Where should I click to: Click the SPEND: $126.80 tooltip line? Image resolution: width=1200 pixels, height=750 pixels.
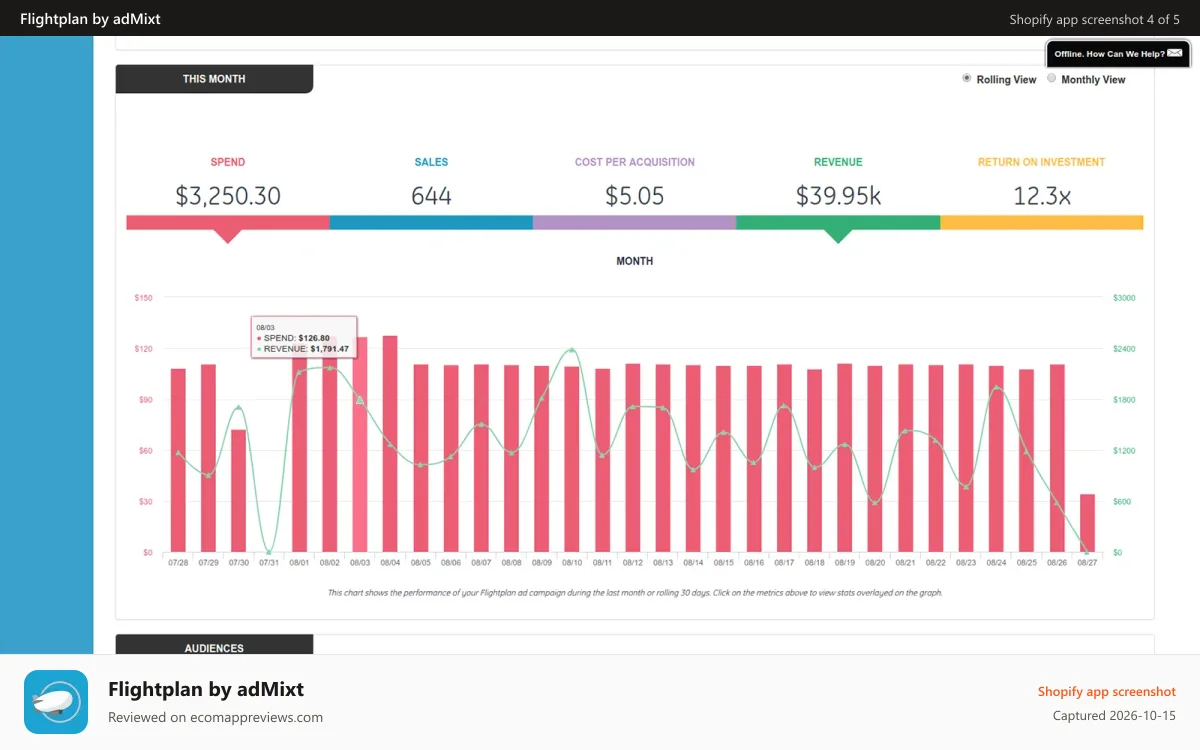[293, 338]
